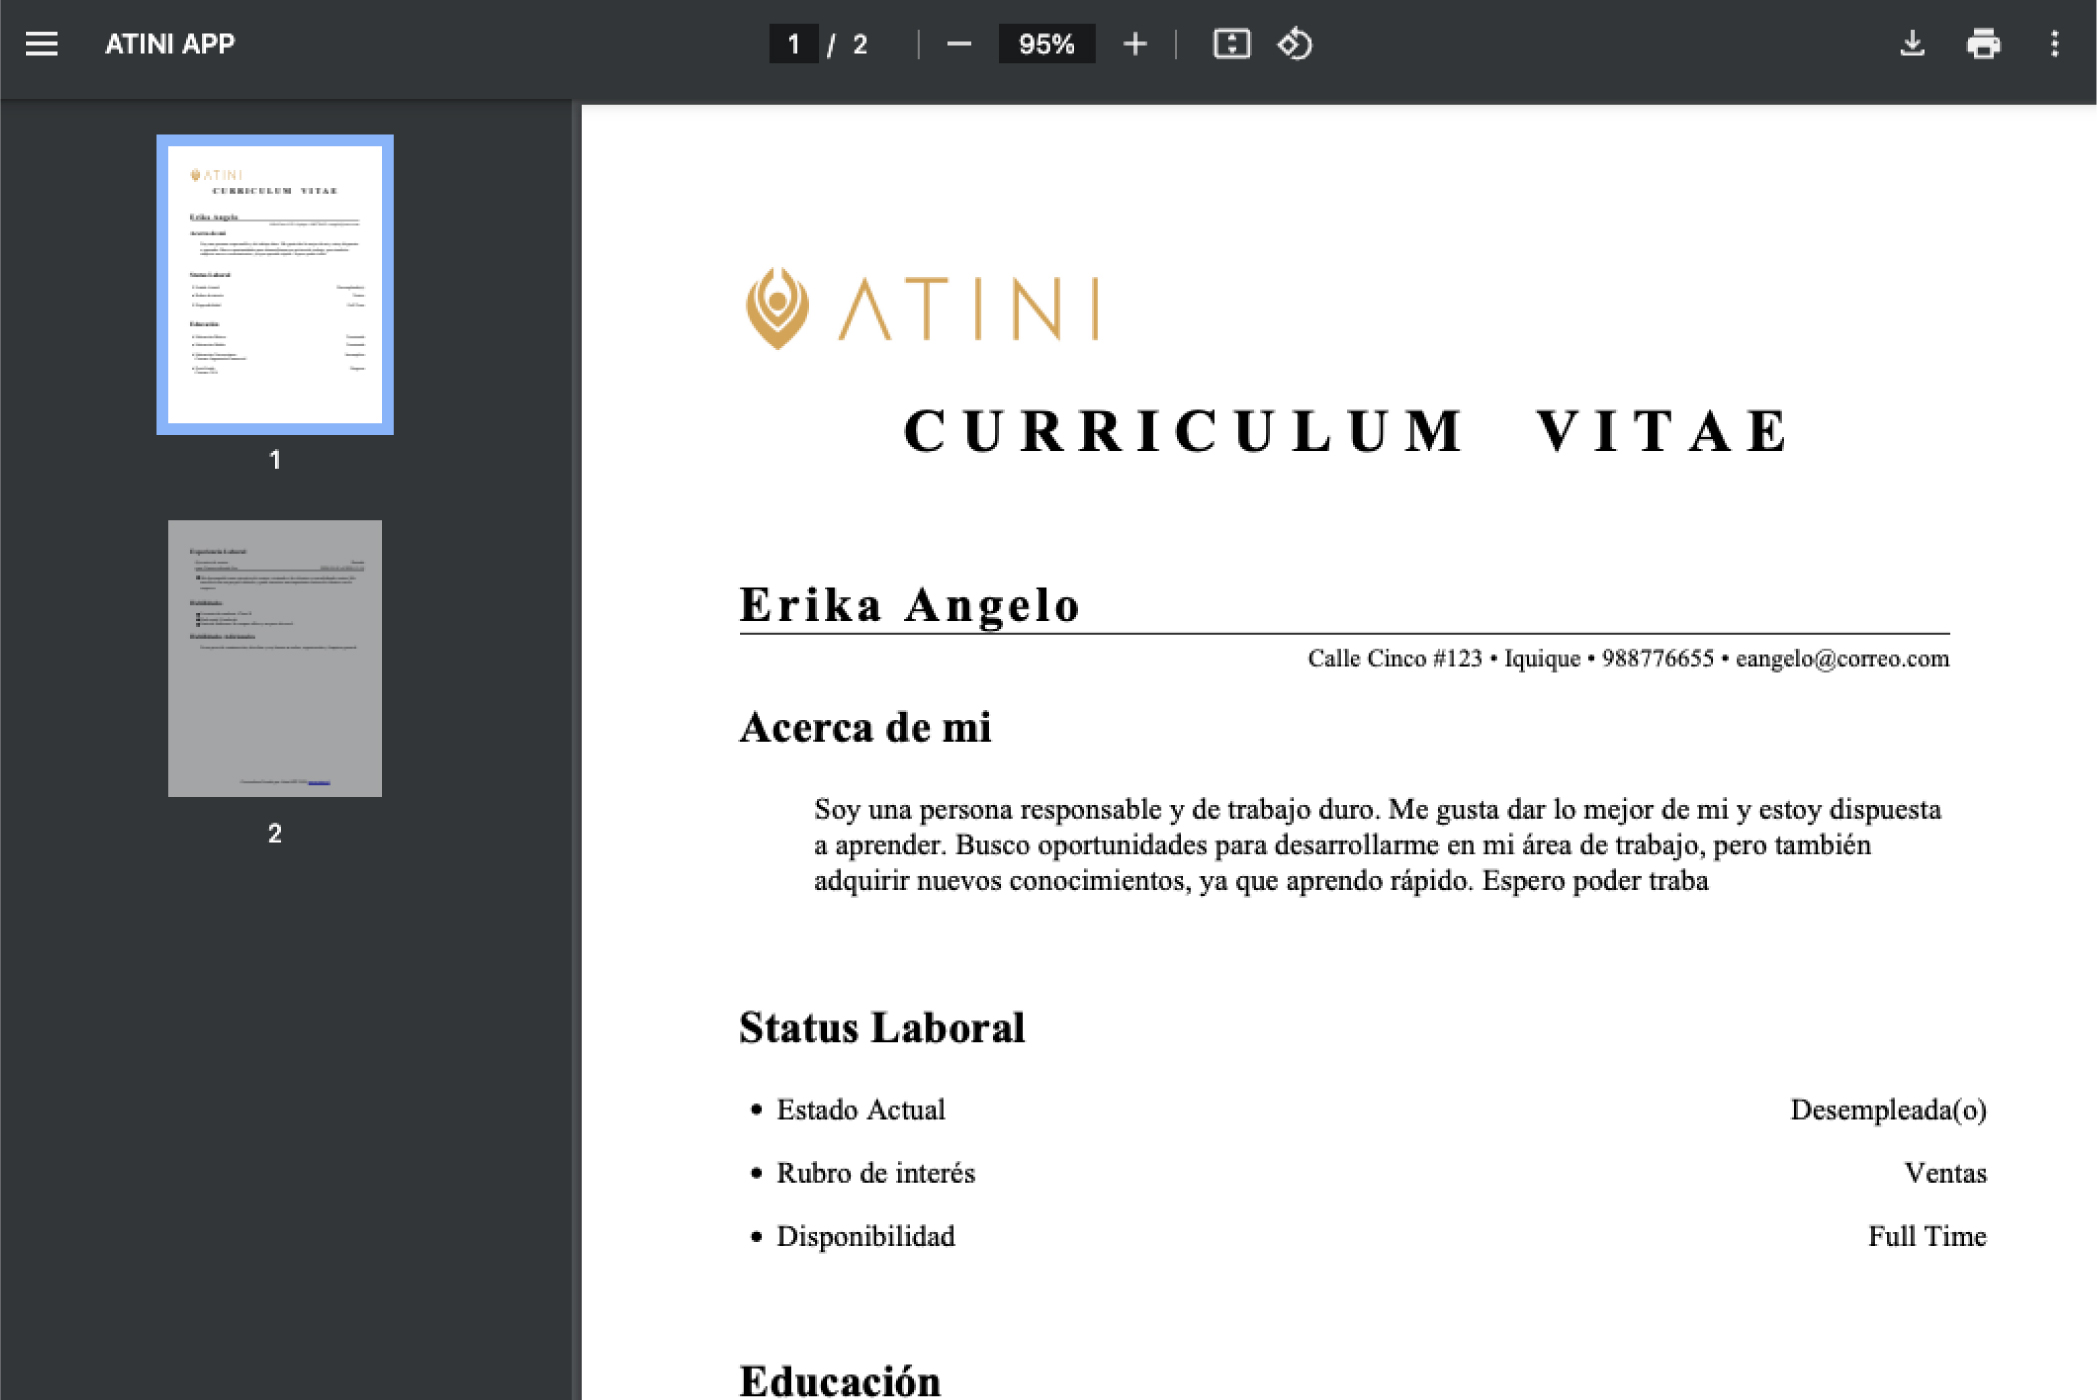The height and width of the screenshot is (1400, 2100).
Task: Rotate the document counterclockwise
Action: (1294, 44)
